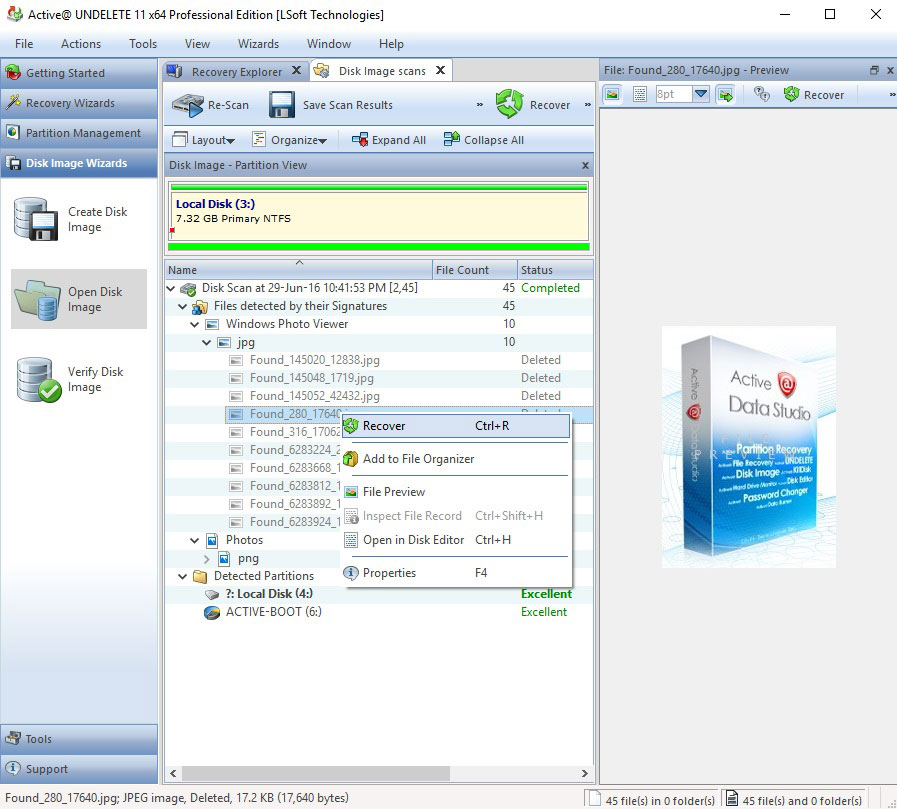Image resolution: width=897 pixels, height=809 pixels.
Task: Float the Preview panel with restore button
Action: 874,70
